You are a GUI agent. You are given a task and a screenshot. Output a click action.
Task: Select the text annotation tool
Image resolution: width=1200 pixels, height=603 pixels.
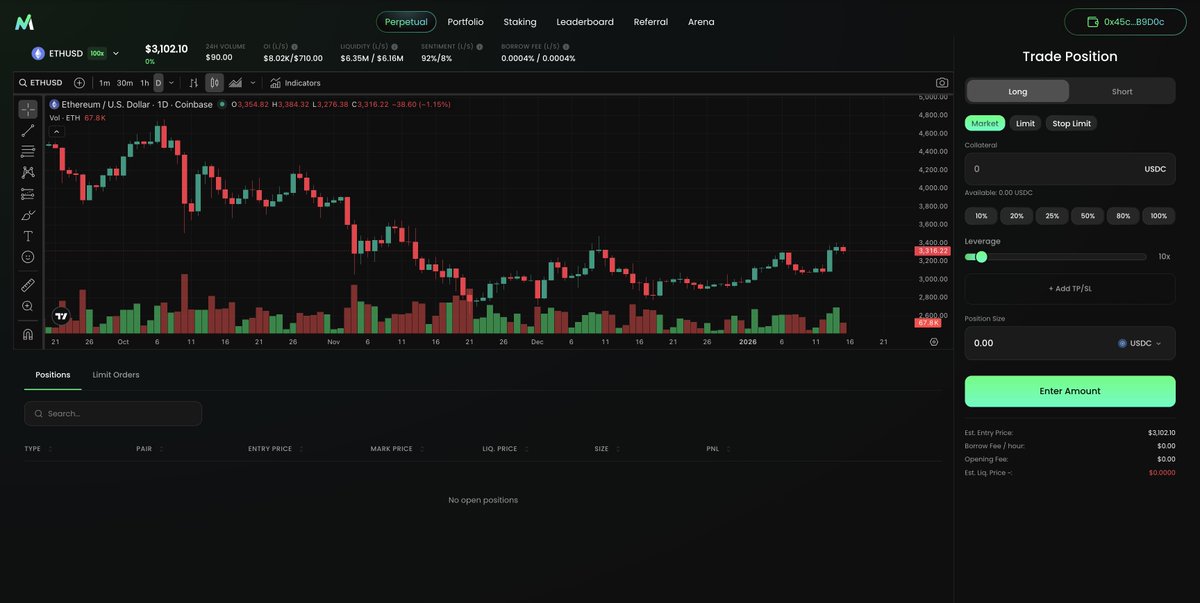(28, 236)
